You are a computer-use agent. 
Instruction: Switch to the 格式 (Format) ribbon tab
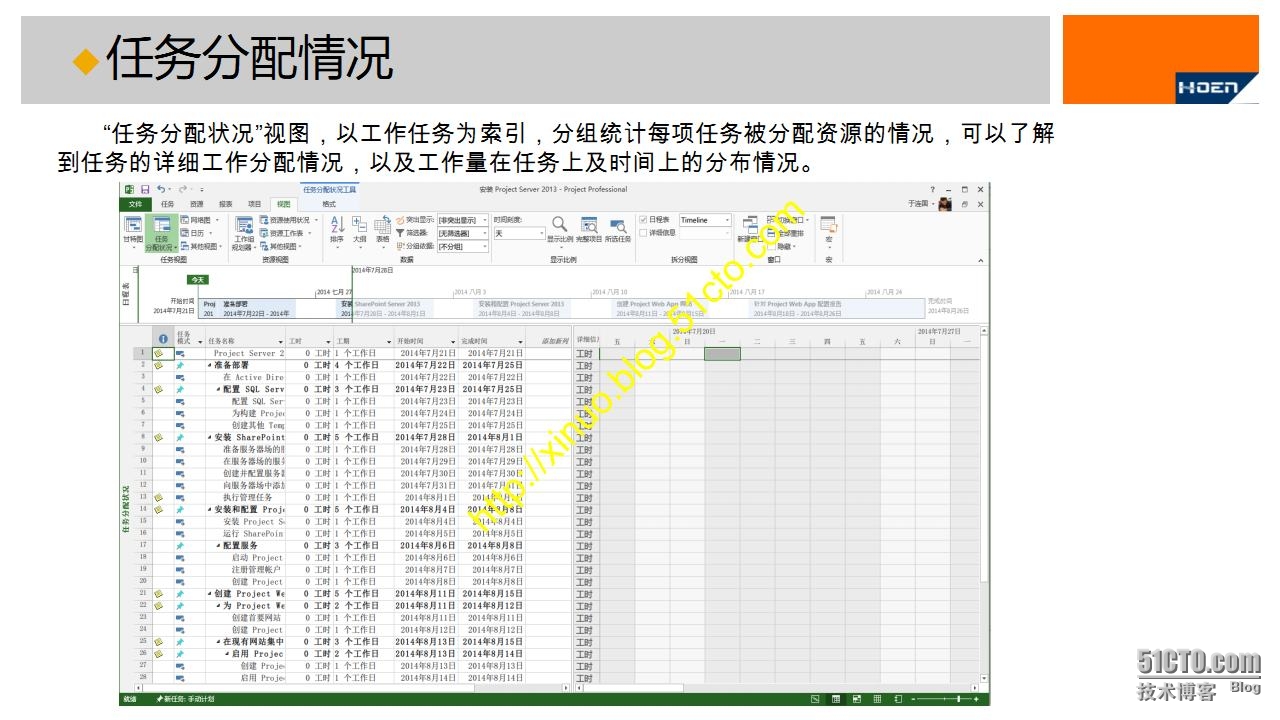tap(329, 203)
